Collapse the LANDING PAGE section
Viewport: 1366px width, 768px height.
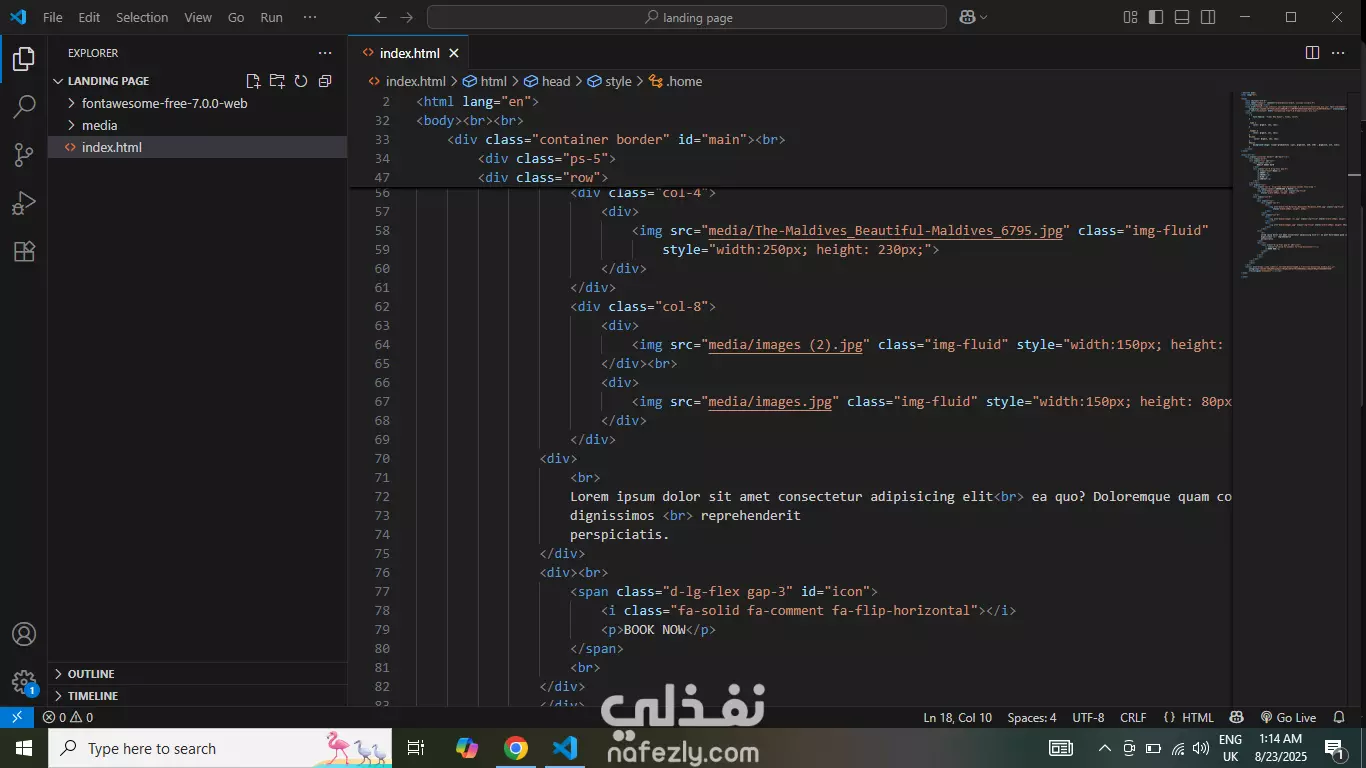tap(108, 81)
